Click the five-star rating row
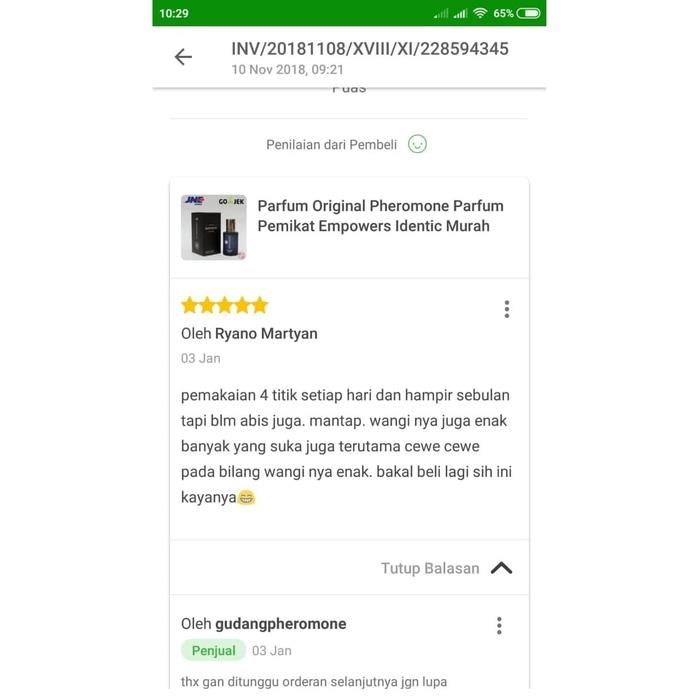700x700 pixels. coord(225,306)
